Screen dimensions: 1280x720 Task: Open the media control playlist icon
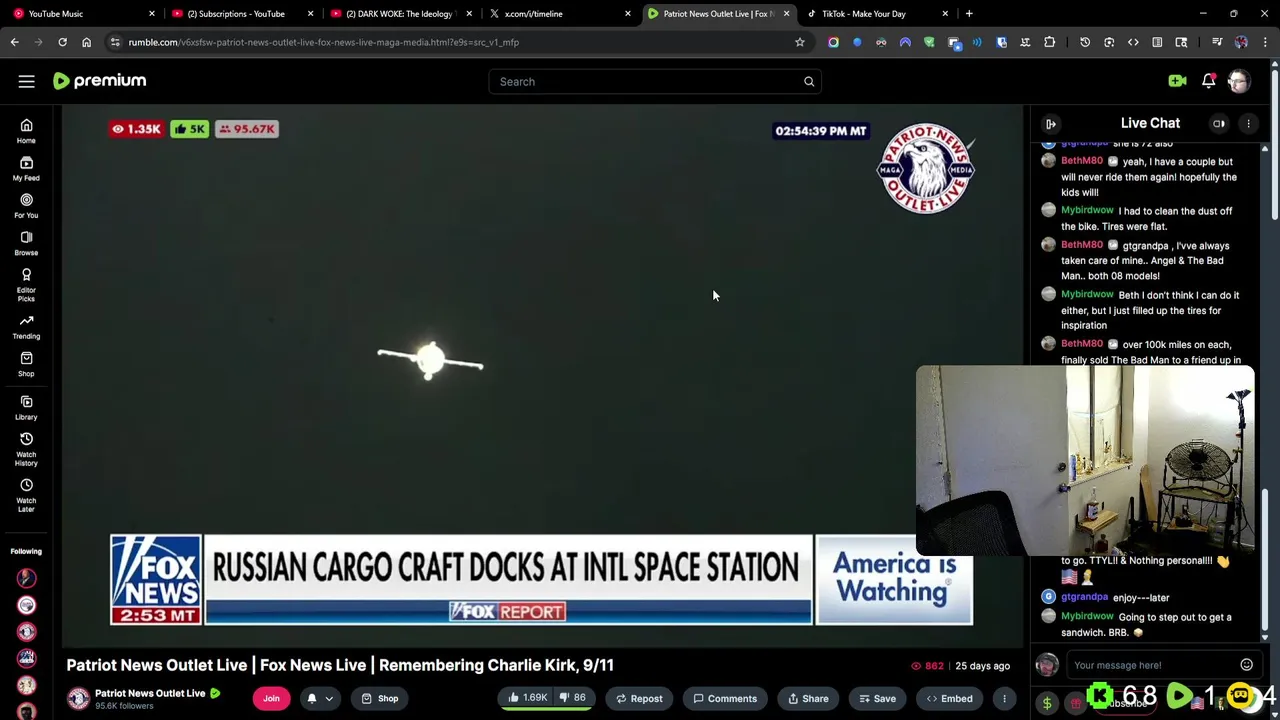(1217, 42)
